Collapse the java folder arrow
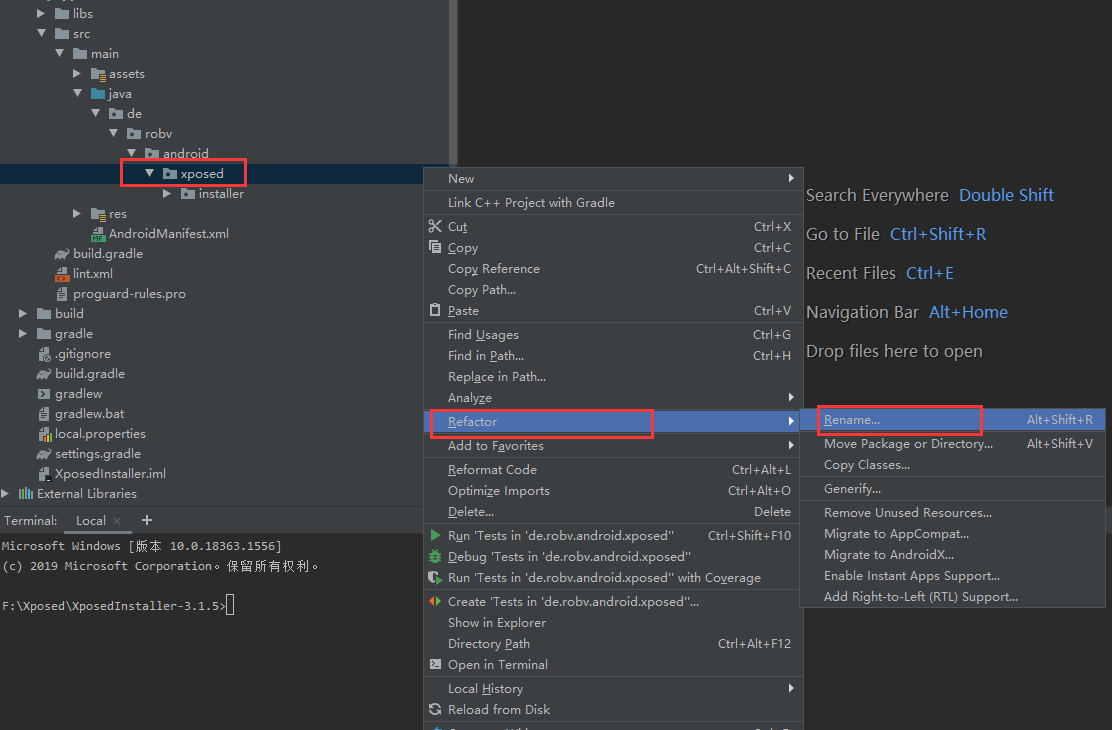The height and width of the screenshot is (730, 1112). click(77, 94)
